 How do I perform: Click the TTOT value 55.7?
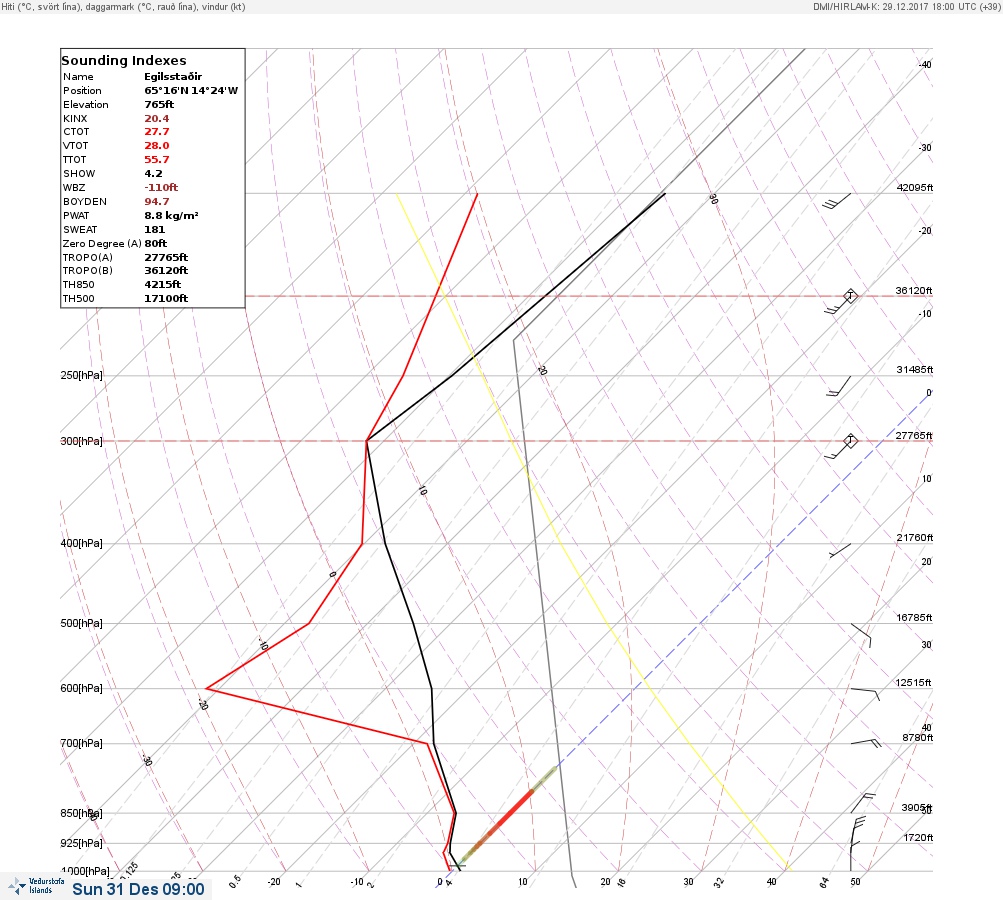click(157, 160)
